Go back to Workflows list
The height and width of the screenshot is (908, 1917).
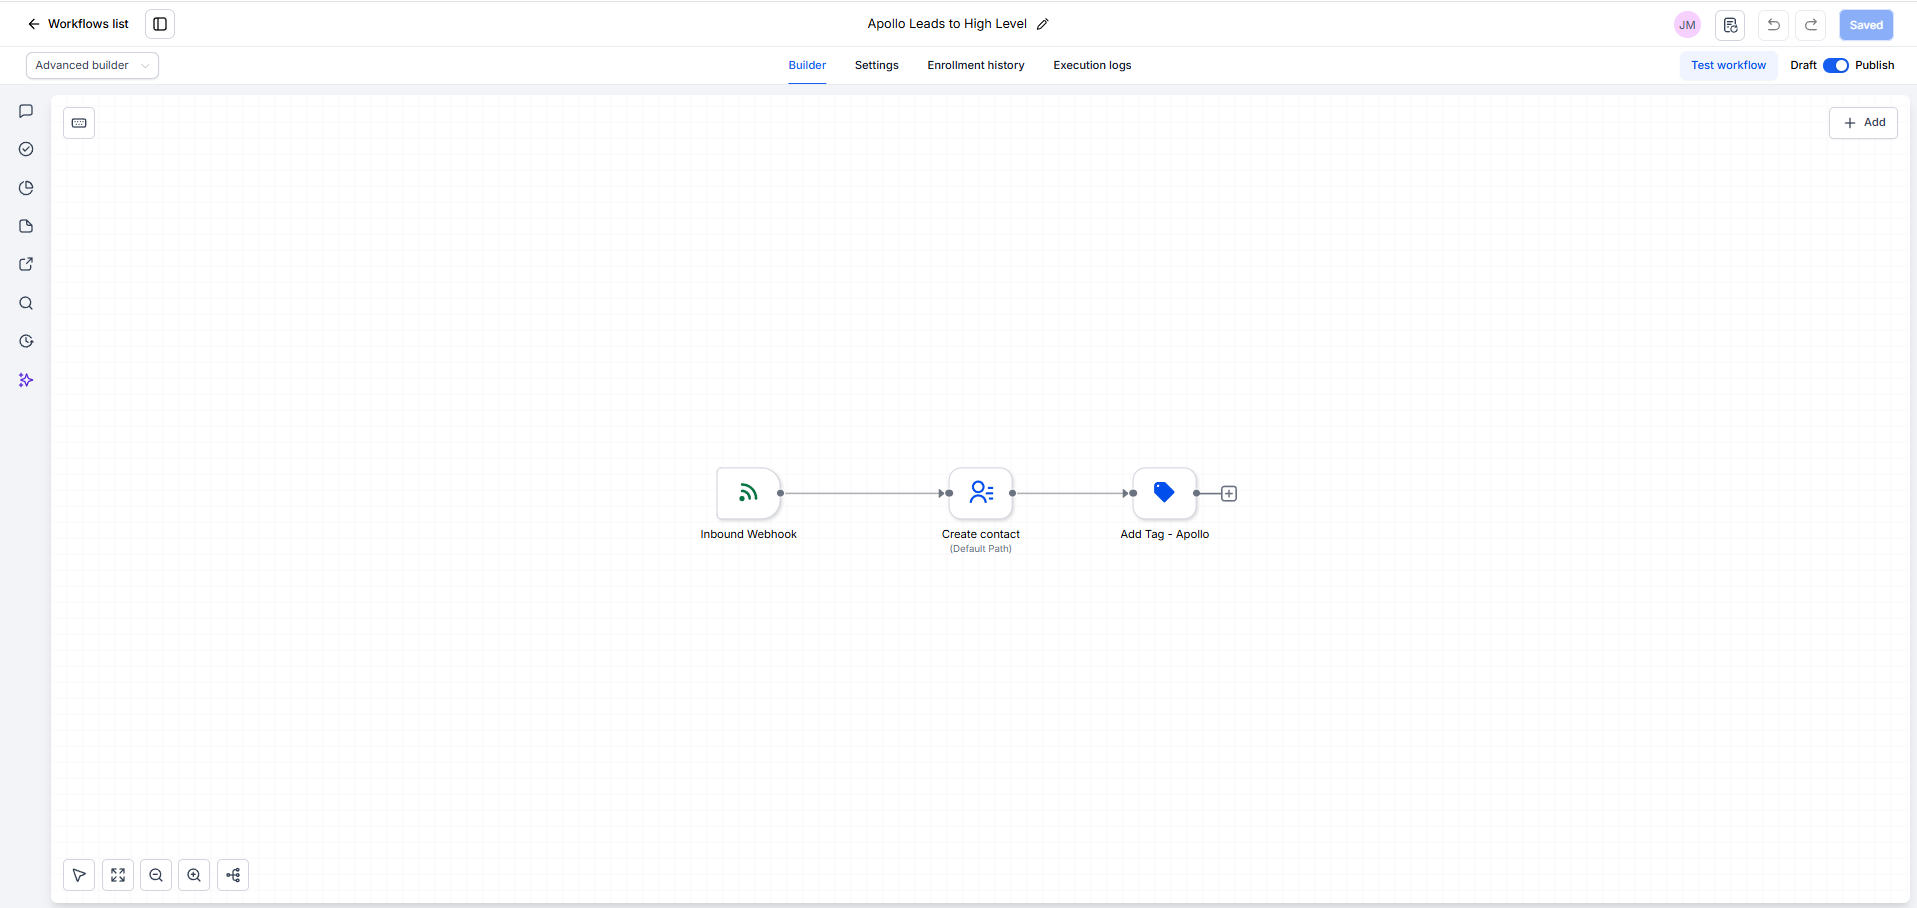[78, 24]
